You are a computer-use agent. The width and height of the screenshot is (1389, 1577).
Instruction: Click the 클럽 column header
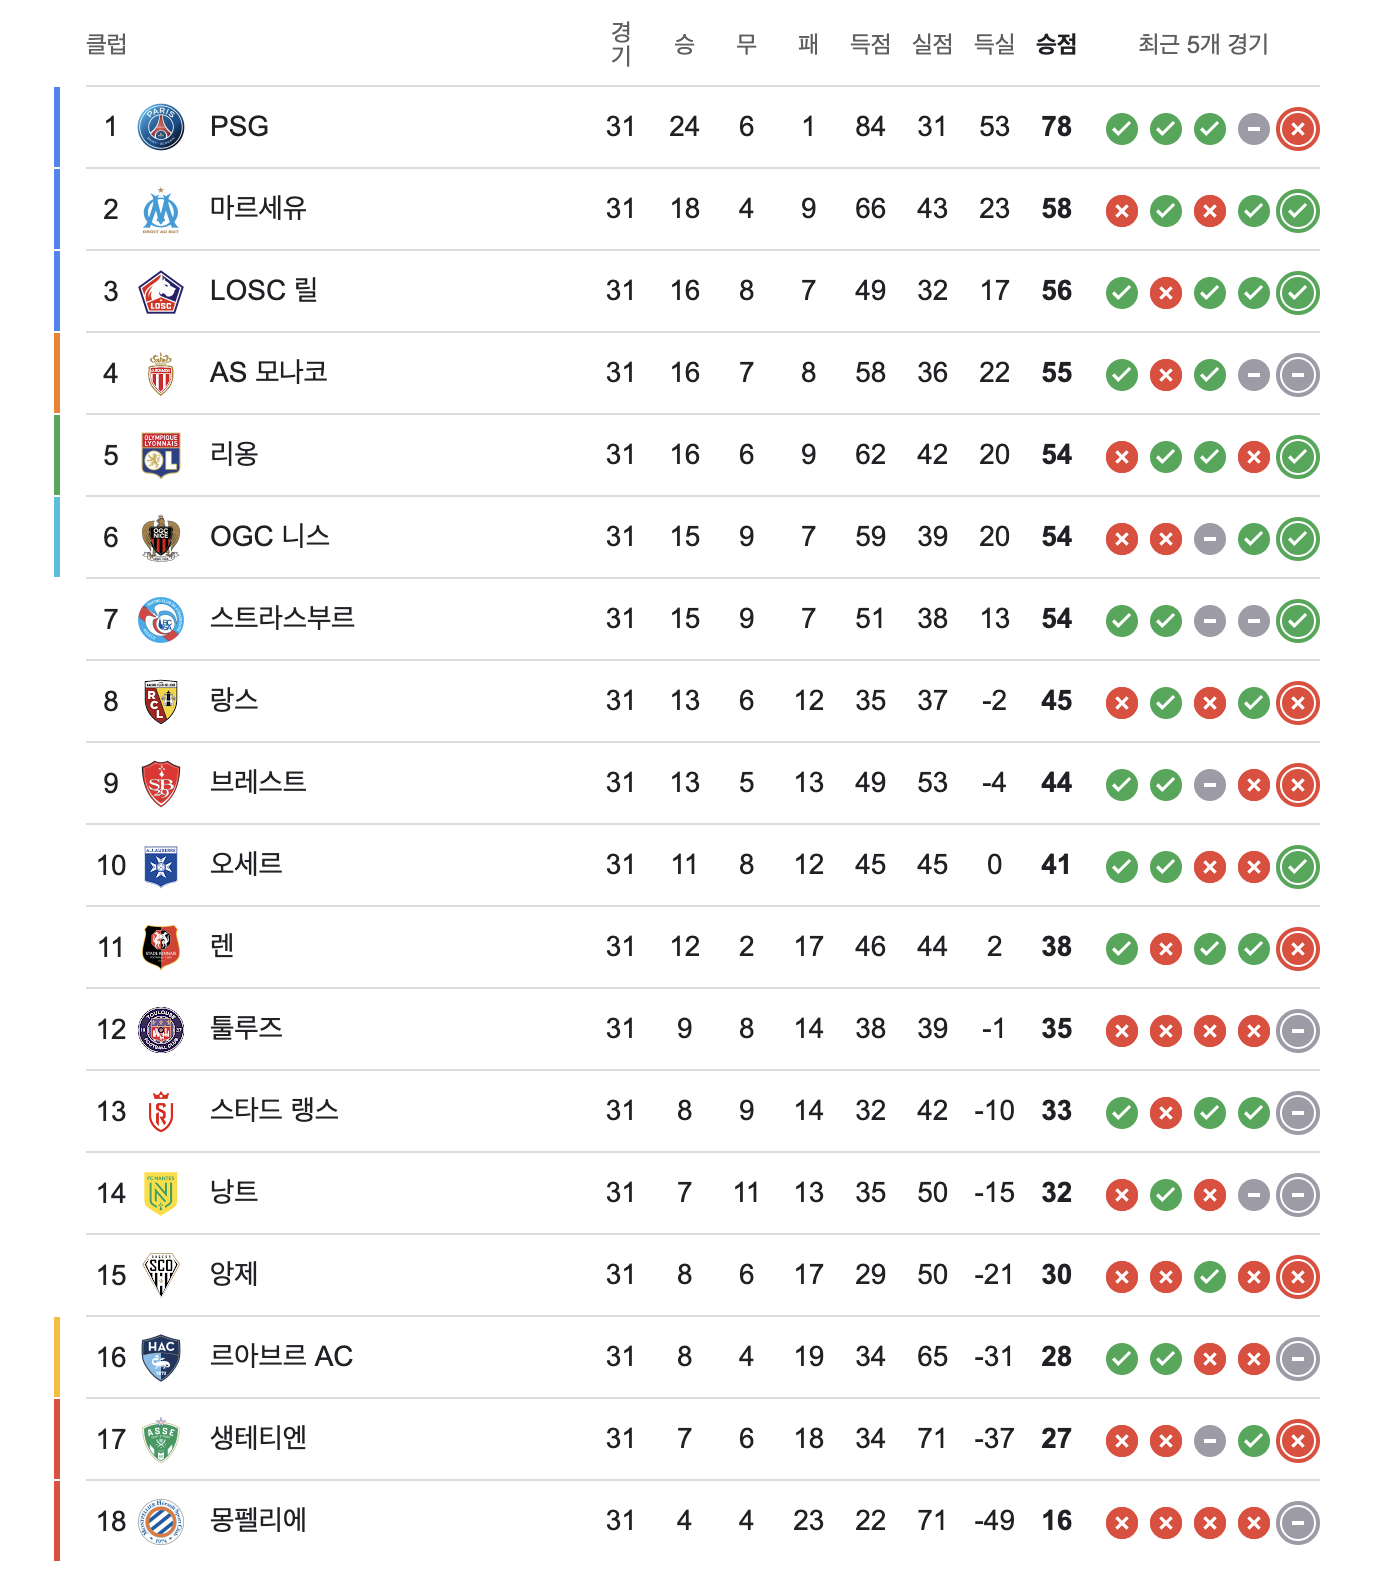(x=106, y=44)
